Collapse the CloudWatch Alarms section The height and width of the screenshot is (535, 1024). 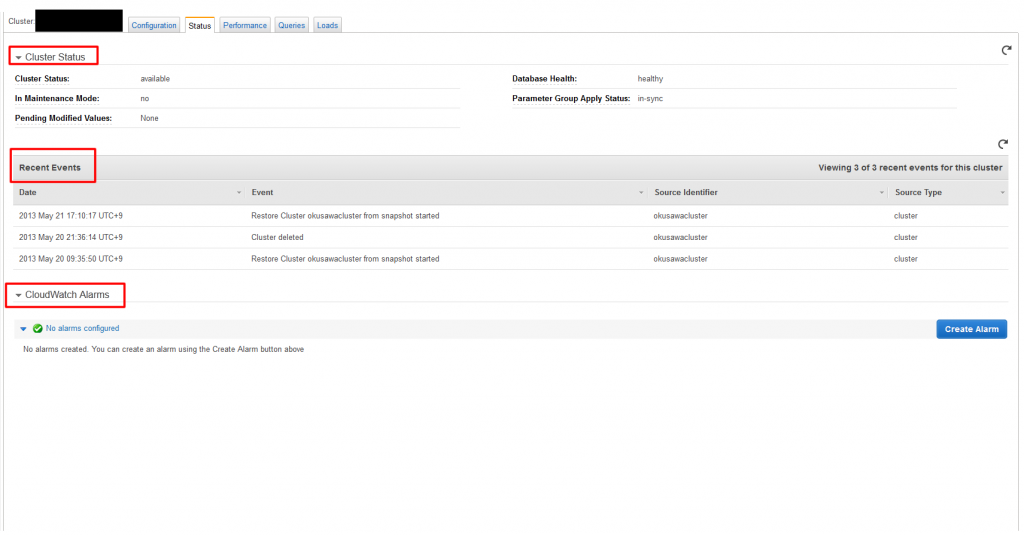point(18,295)
